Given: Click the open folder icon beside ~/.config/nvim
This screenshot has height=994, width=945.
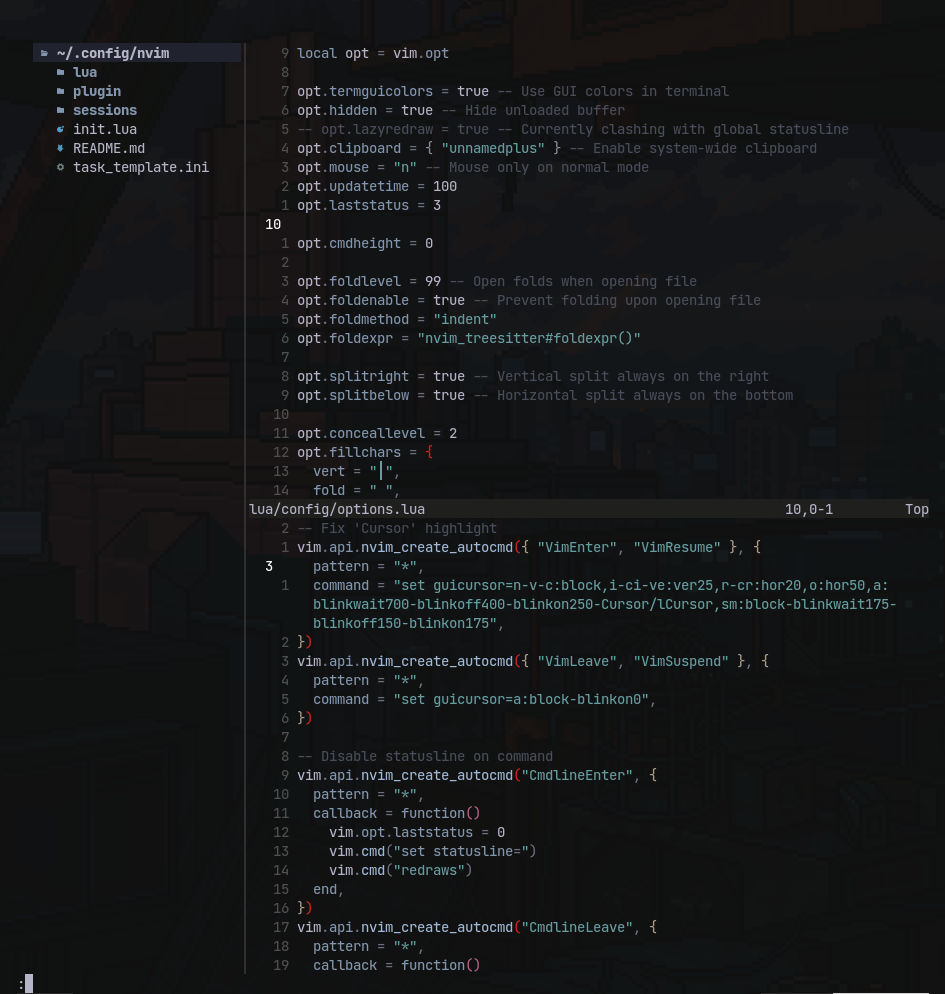Looking at the screenshot, I should click(45, 53).
